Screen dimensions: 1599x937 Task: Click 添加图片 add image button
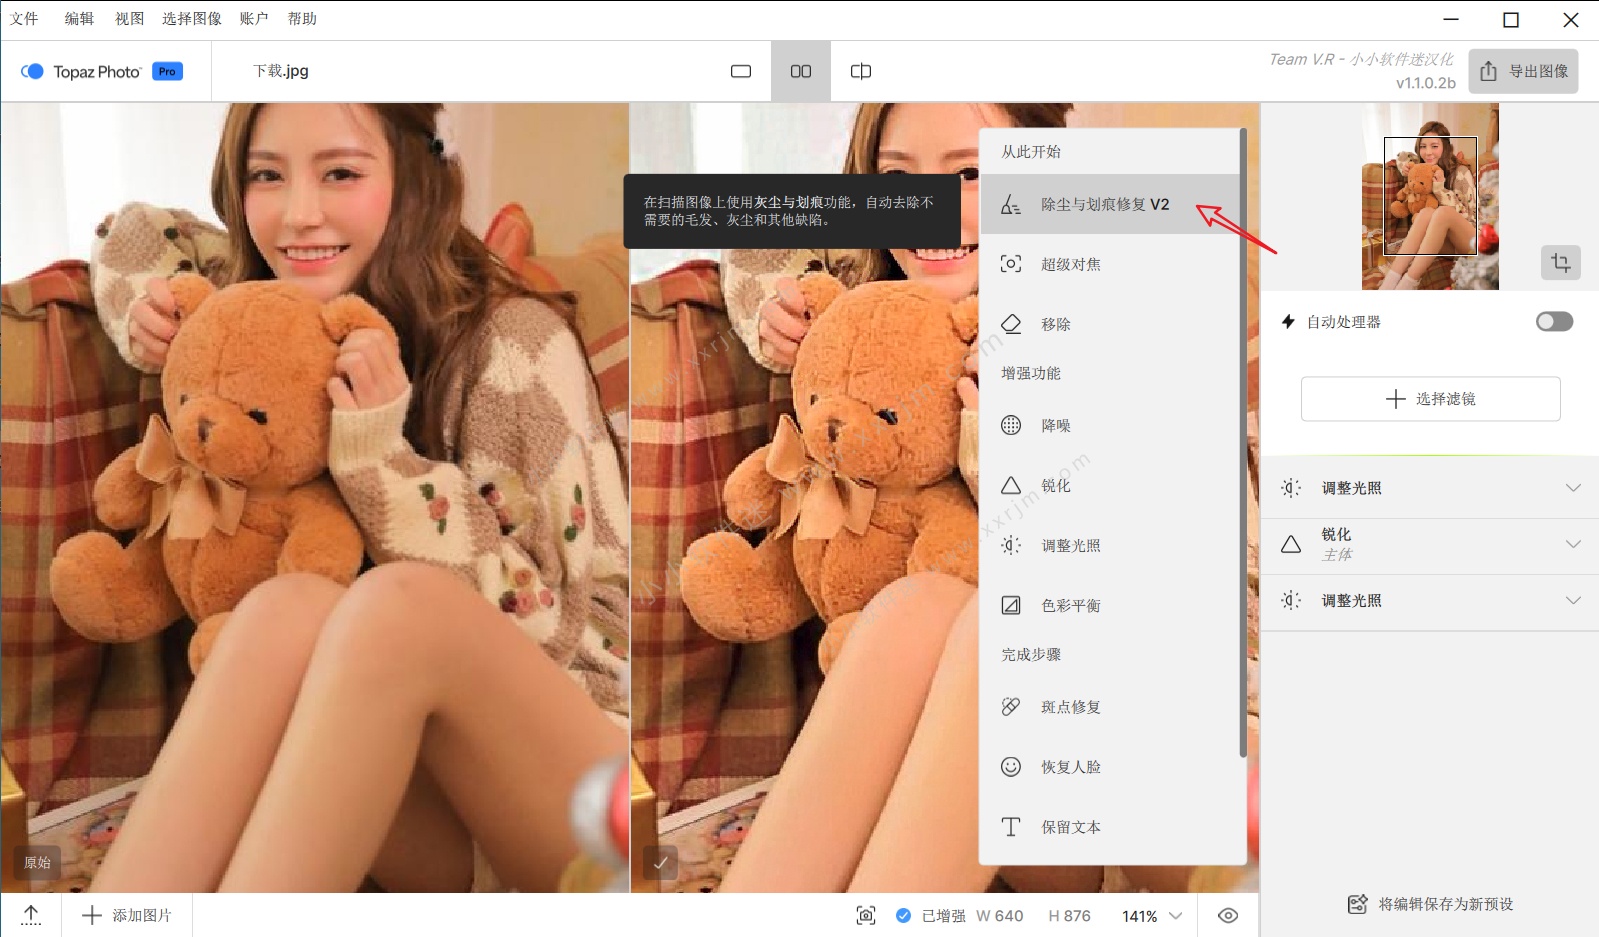tap(127, 915)
